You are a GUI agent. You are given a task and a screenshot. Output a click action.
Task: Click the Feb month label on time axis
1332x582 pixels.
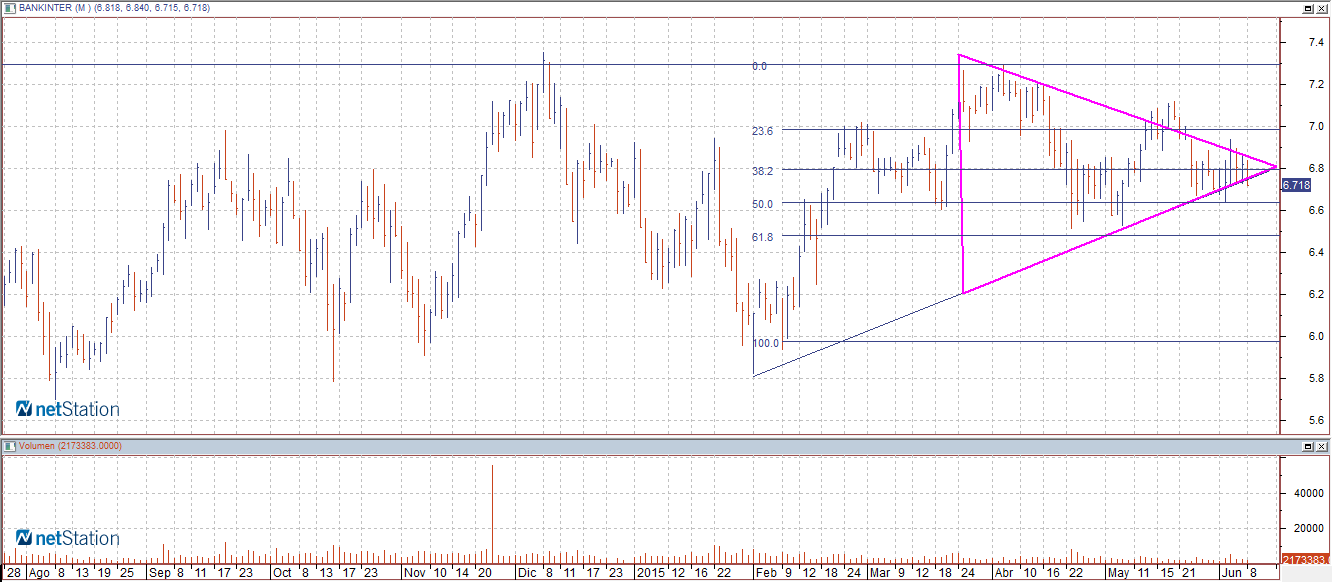[x=765, y=574]
